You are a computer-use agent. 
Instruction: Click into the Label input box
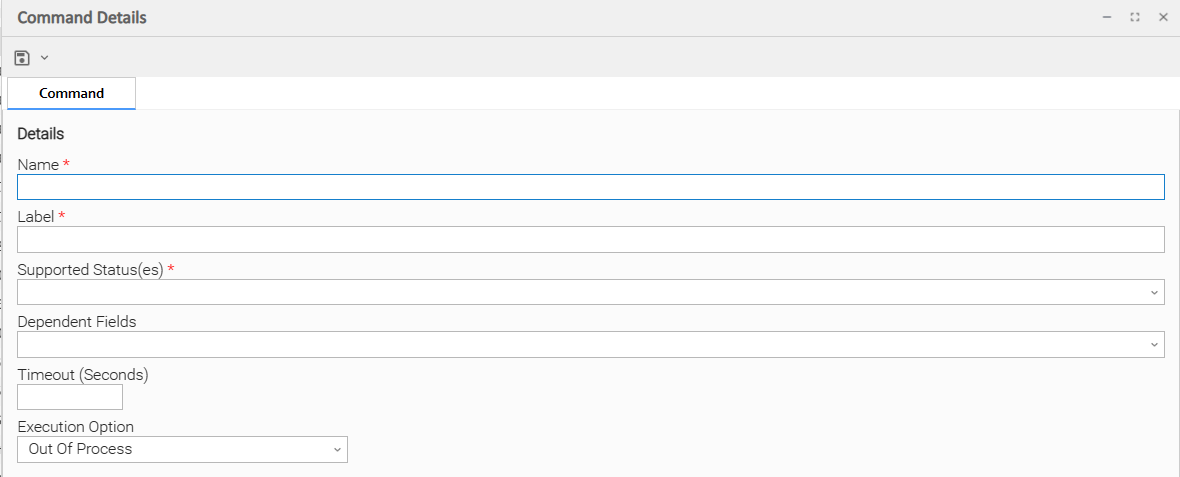(590, 239)
